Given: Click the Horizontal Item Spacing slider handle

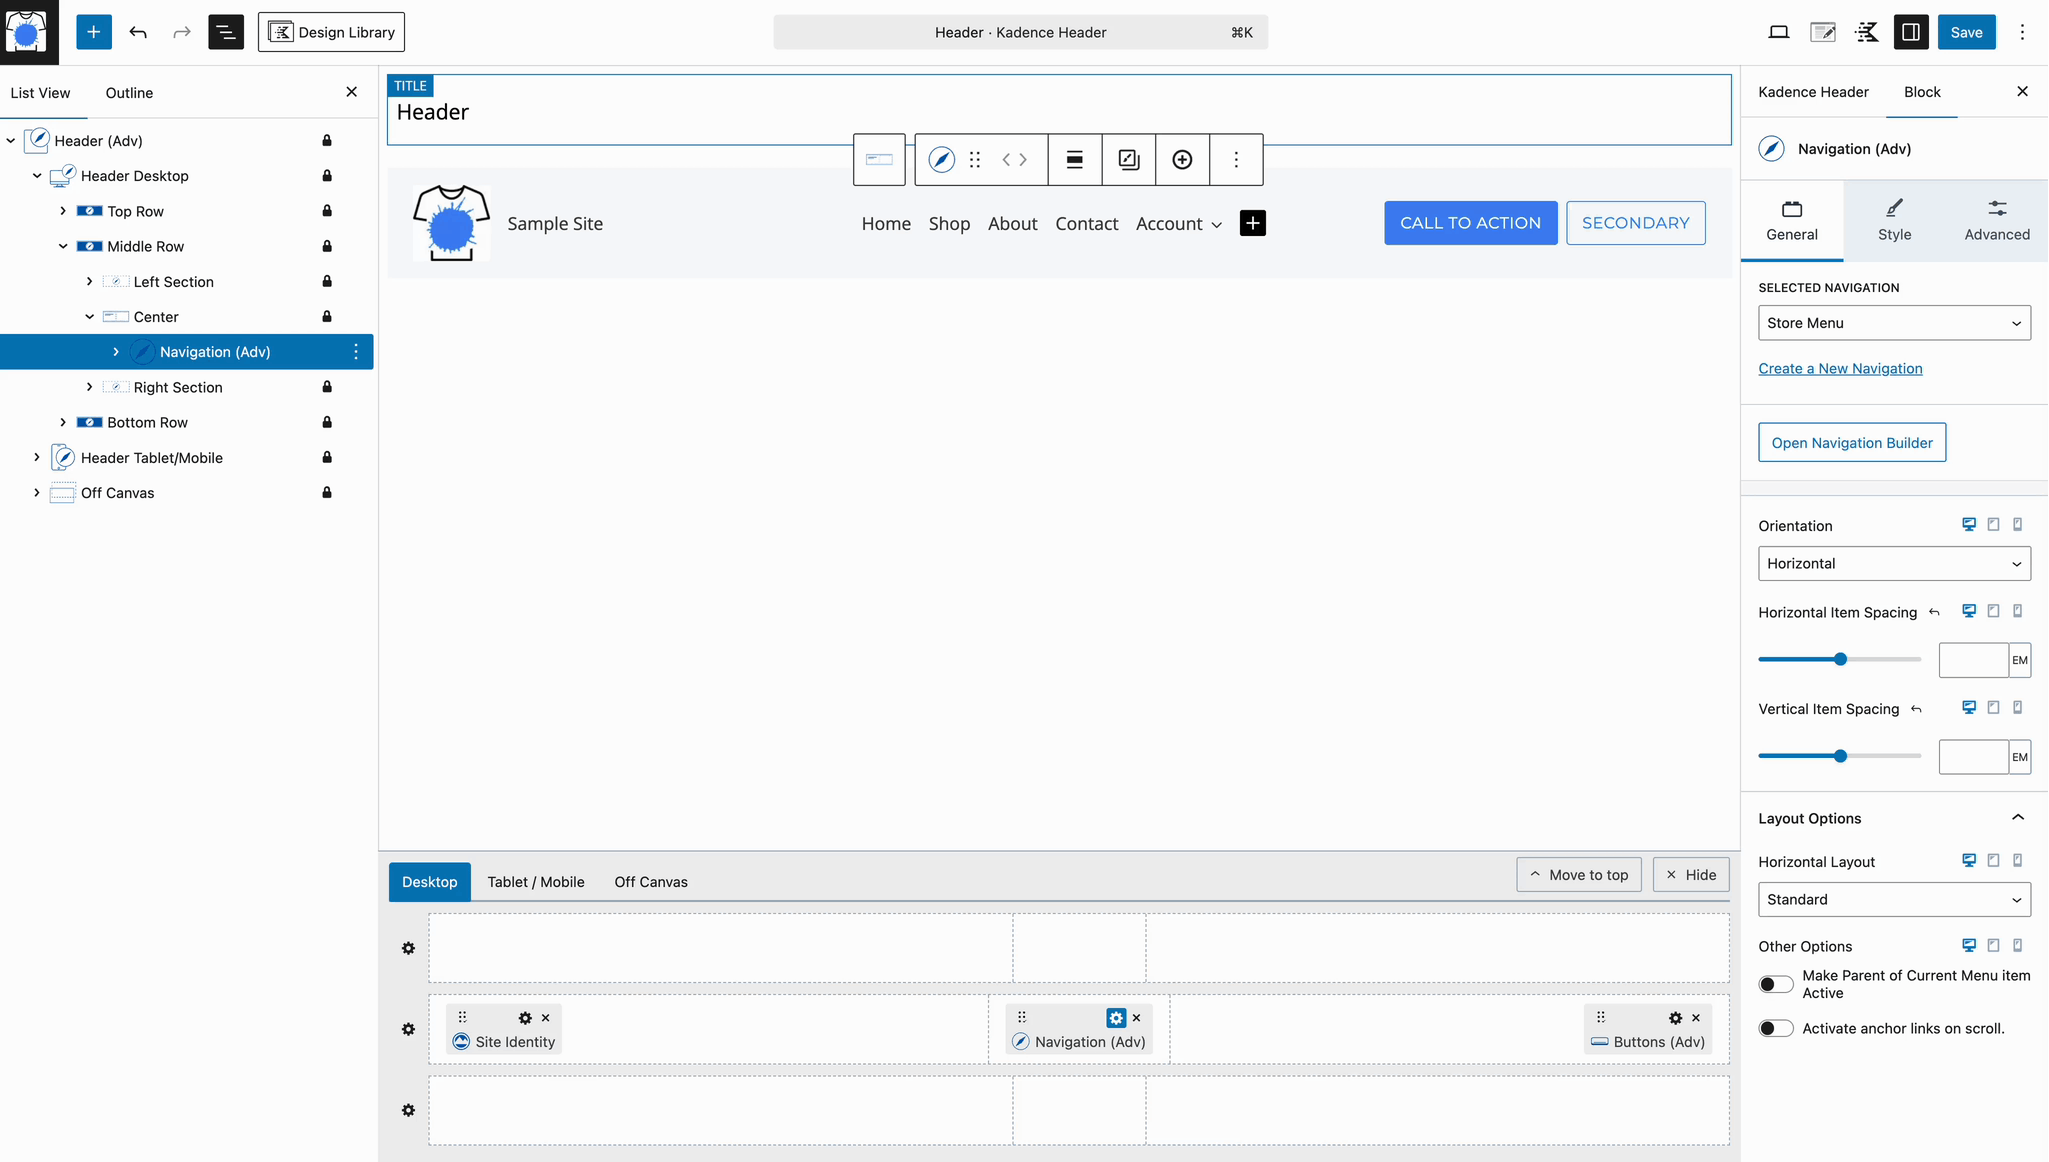Looking at the screenshot, I should pyautogui.click(x=1840, y=659).
